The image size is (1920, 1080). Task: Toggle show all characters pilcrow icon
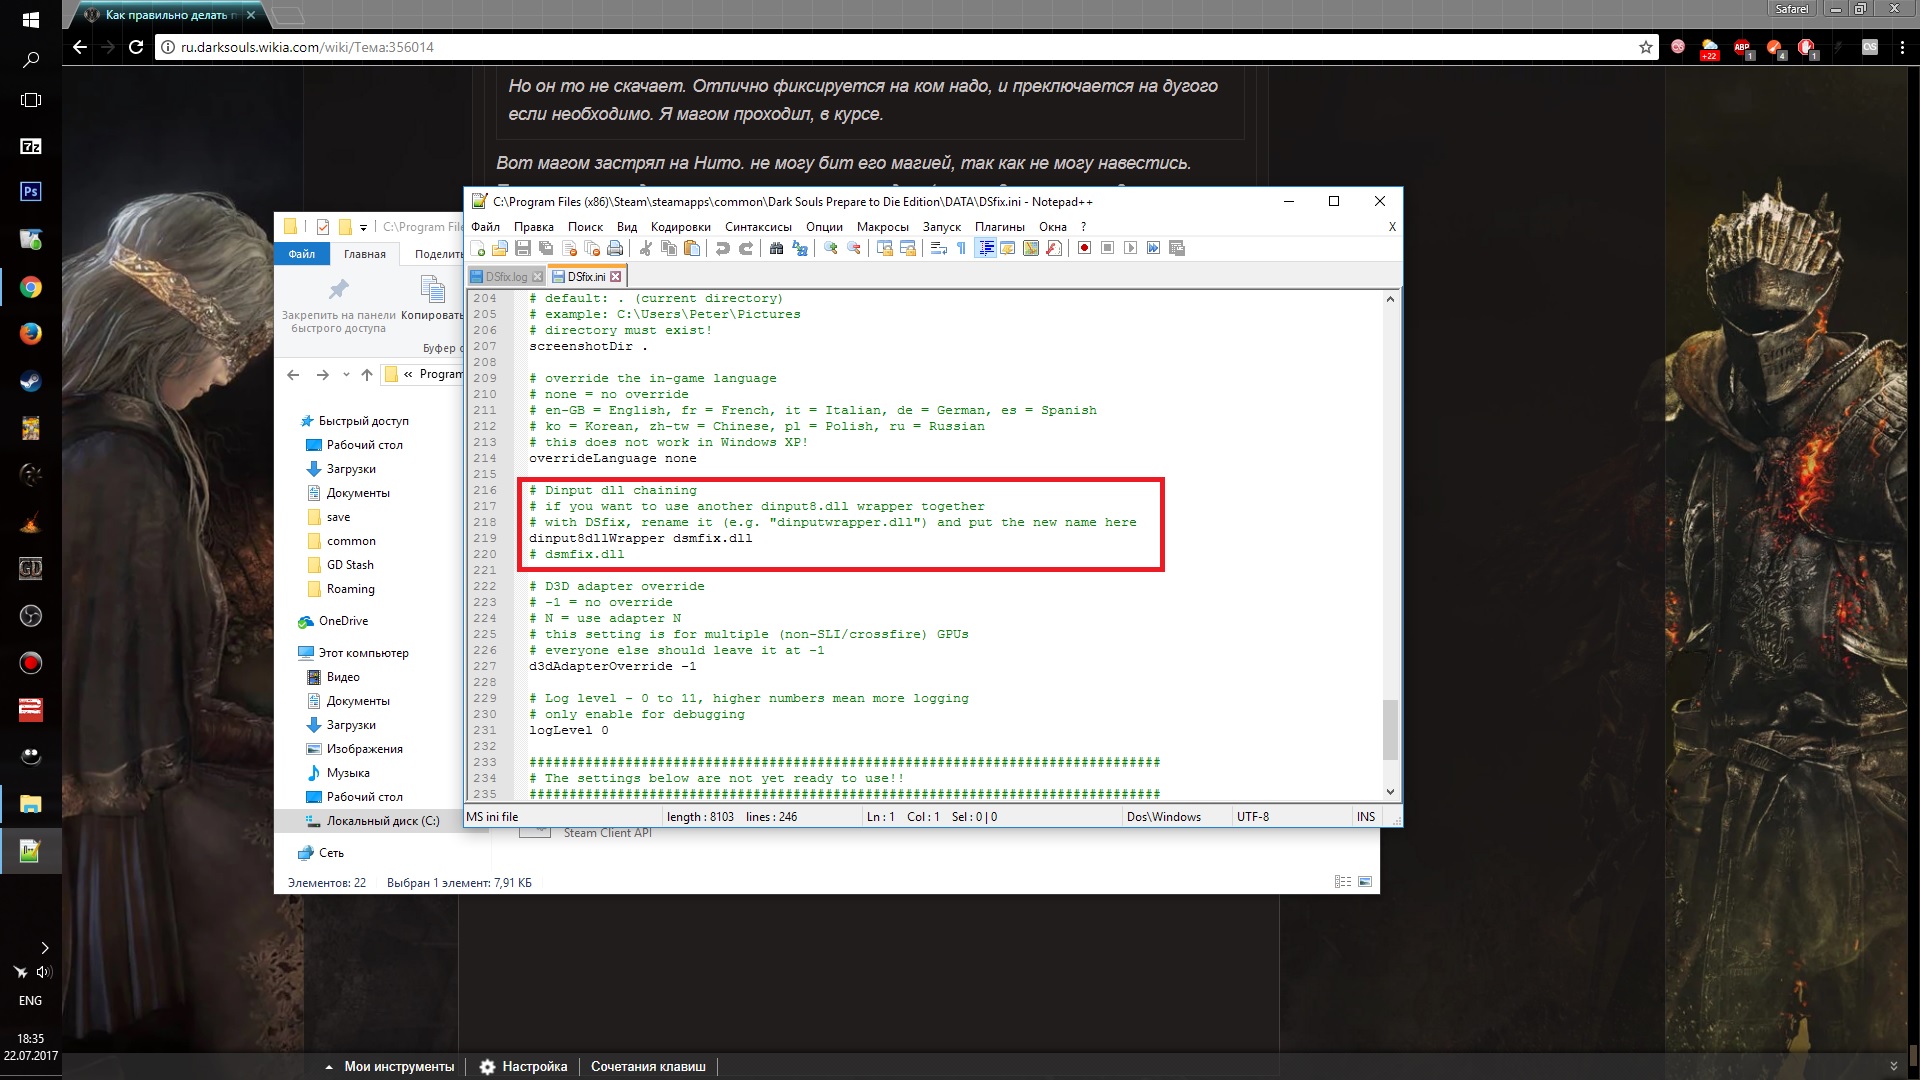961,248
